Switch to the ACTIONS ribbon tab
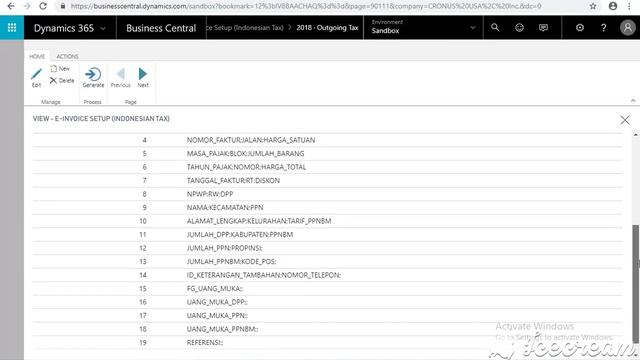This screenshot has height=360, width=640. 67,56
